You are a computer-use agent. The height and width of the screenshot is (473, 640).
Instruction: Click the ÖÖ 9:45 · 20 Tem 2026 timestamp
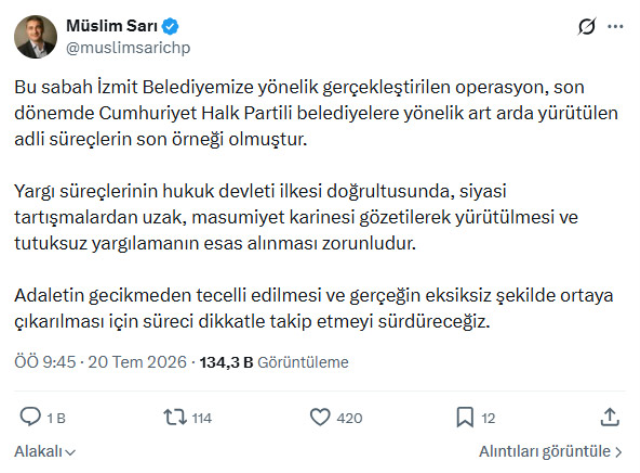[x=100, y=362]
